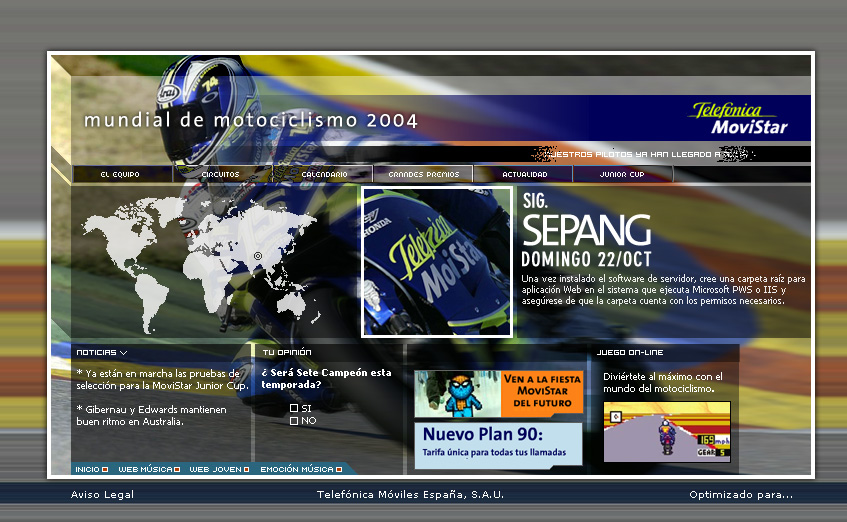The width and height of the screenshot is (847, 522).
Task: Click the poll question about Sete
Action: (x=326, y=378)
